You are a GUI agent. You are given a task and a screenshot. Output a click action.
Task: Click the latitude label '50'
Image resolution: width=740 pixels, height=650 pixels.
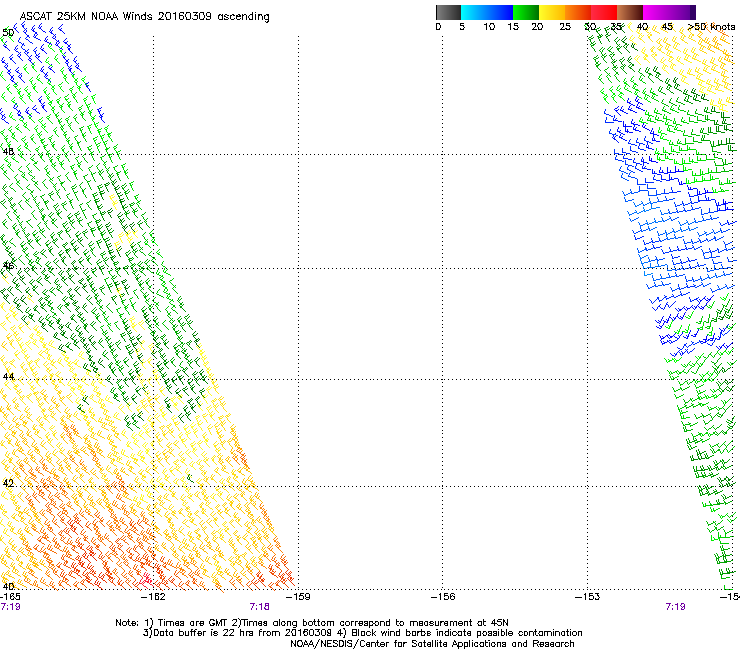(8, 33)
